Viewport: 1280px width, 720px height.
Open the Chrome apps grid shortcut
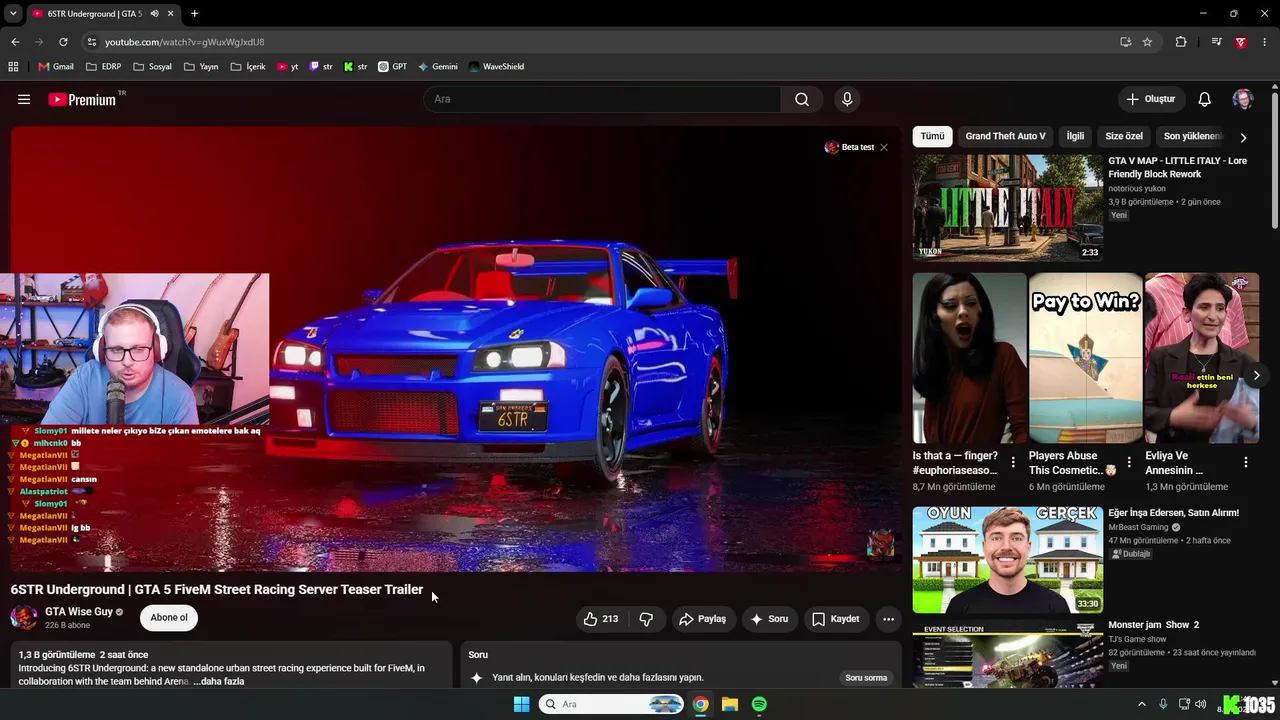(13, 67)
